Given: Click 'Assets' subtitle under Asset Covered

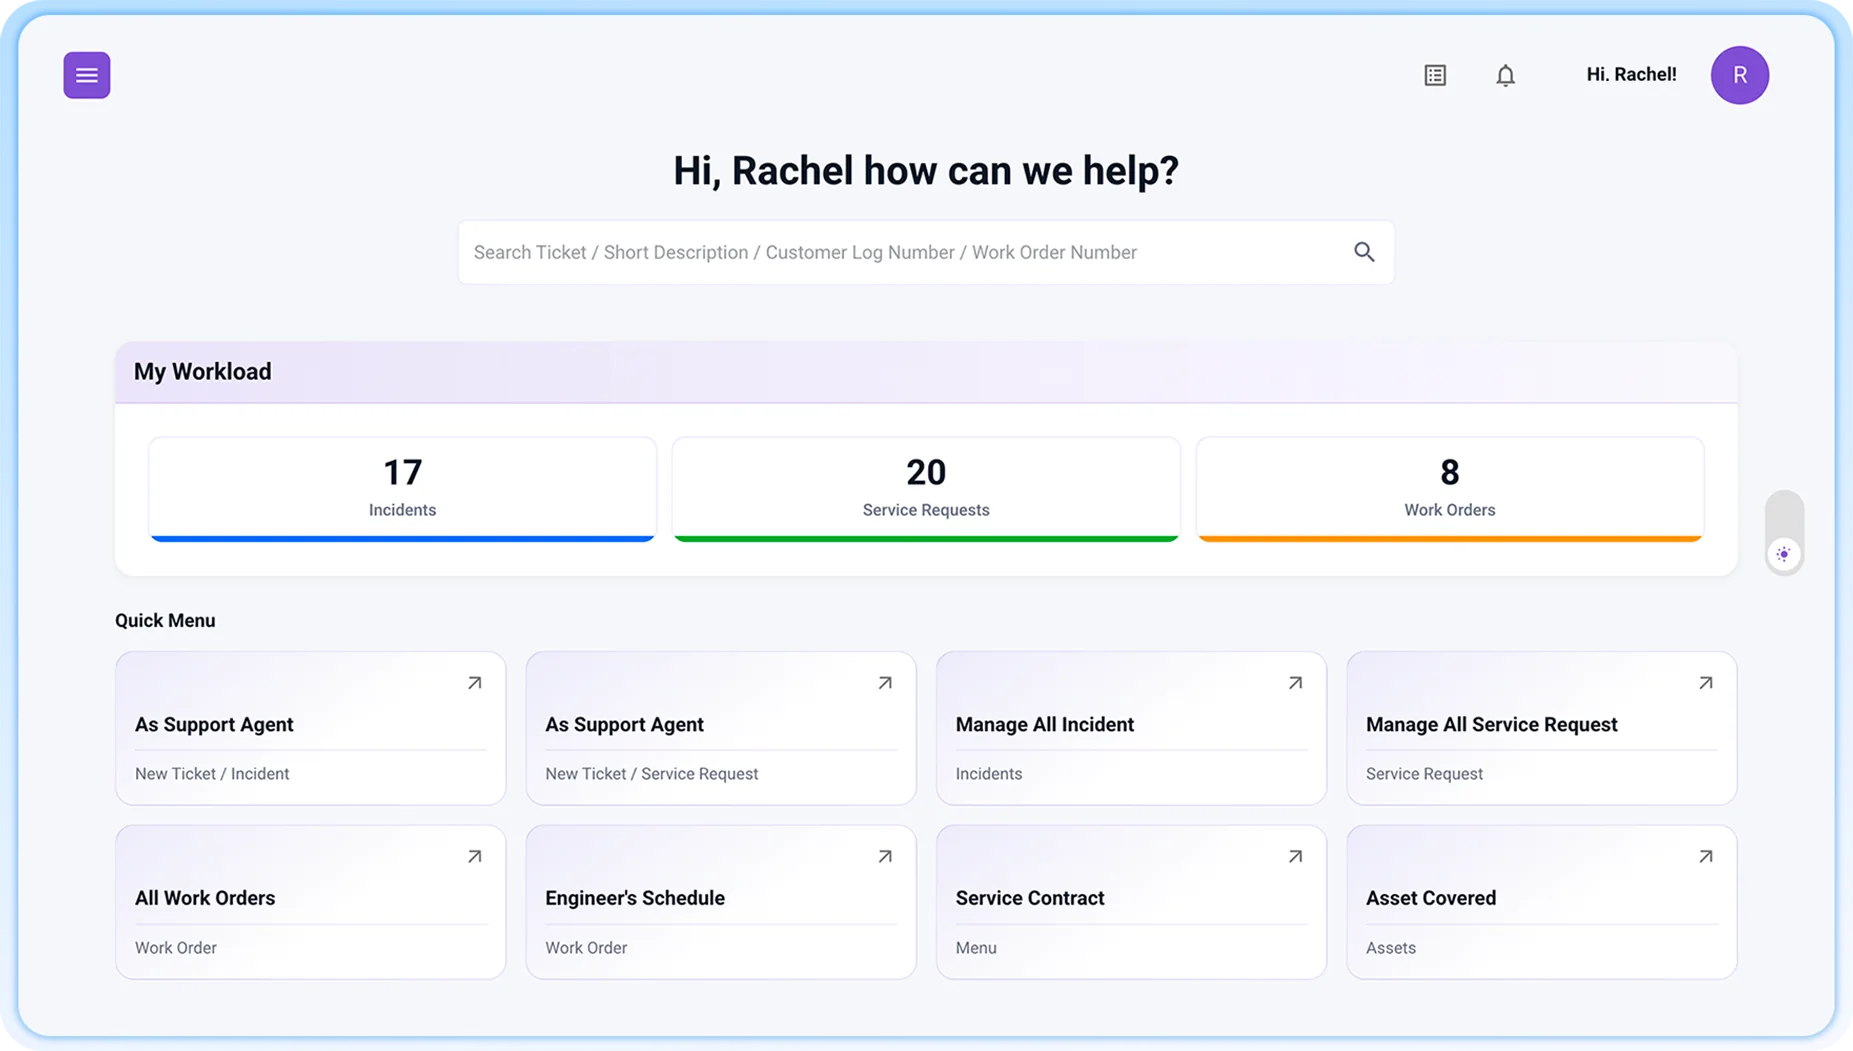Looking at the screenshot, I should (x=1391, y=948).
